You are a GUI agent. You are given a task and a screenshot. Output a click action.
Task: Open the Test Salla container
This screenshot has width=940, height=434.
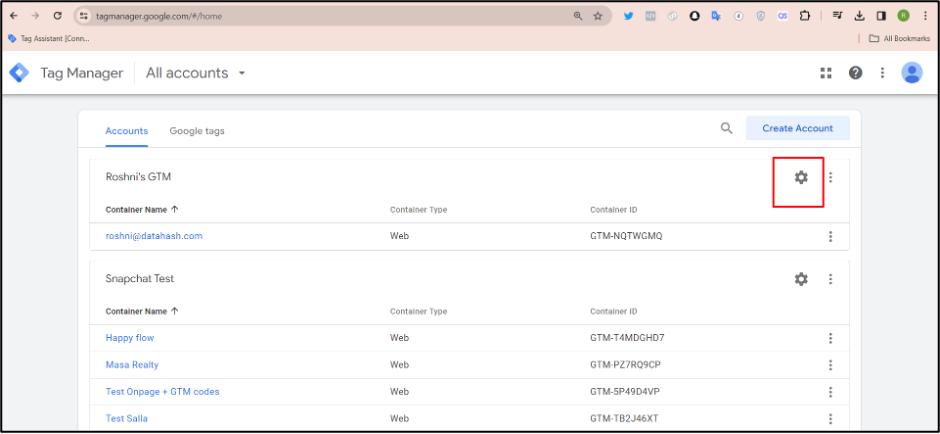126,418
